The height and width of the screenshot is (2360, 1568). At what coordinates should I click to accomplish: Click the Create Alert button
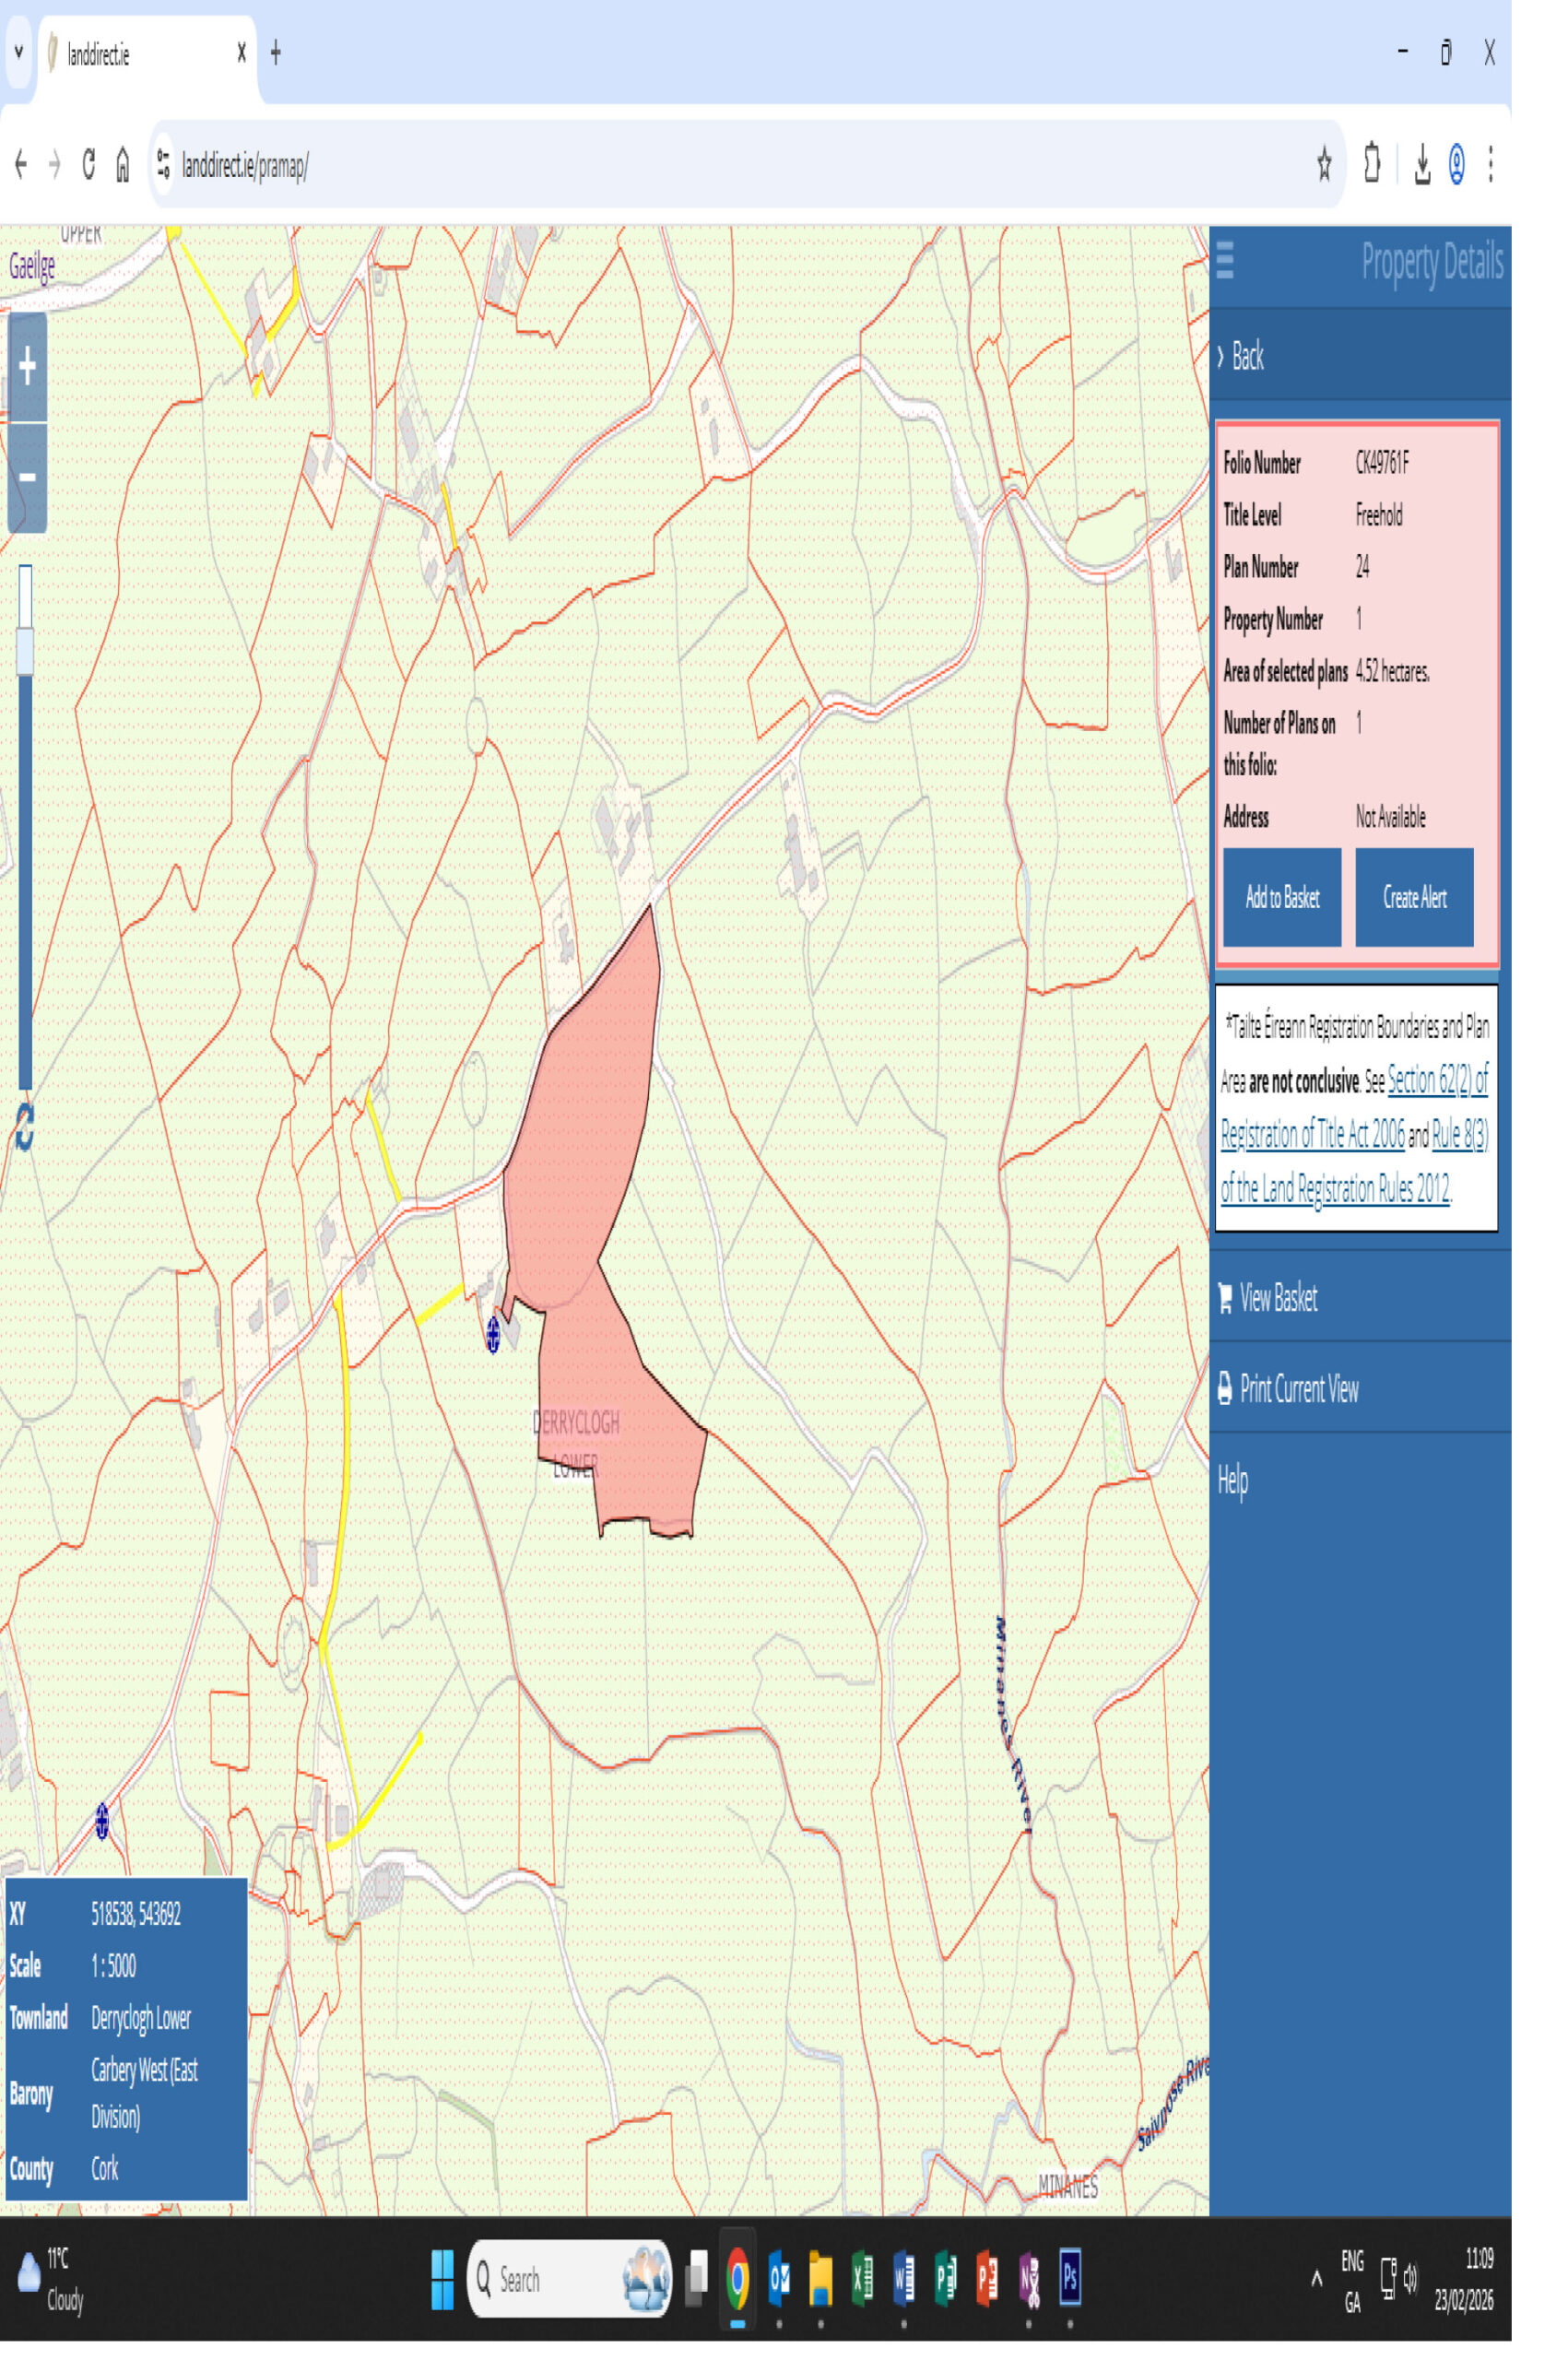[x=1414, y=897]
